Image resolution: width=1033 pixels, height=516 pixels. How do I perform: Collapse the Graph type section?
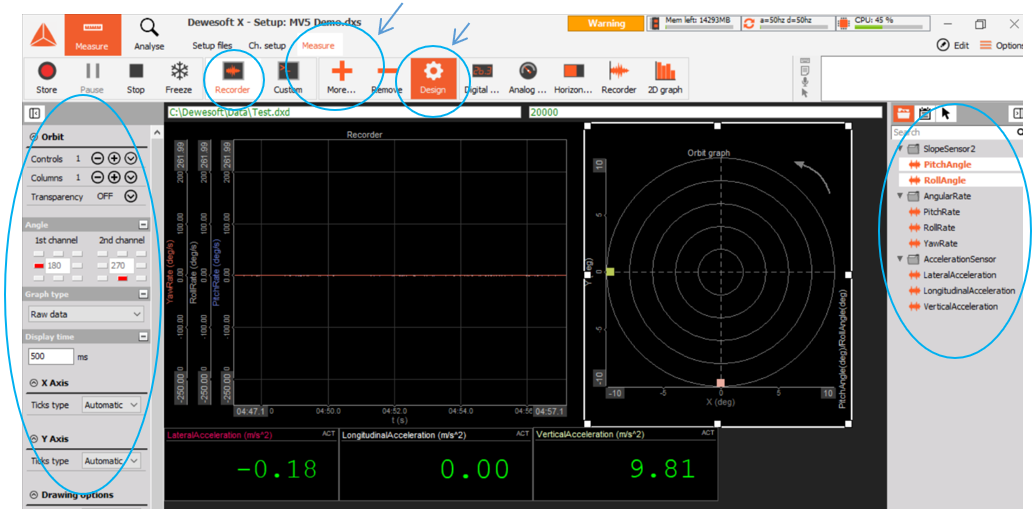coord(143,295)
